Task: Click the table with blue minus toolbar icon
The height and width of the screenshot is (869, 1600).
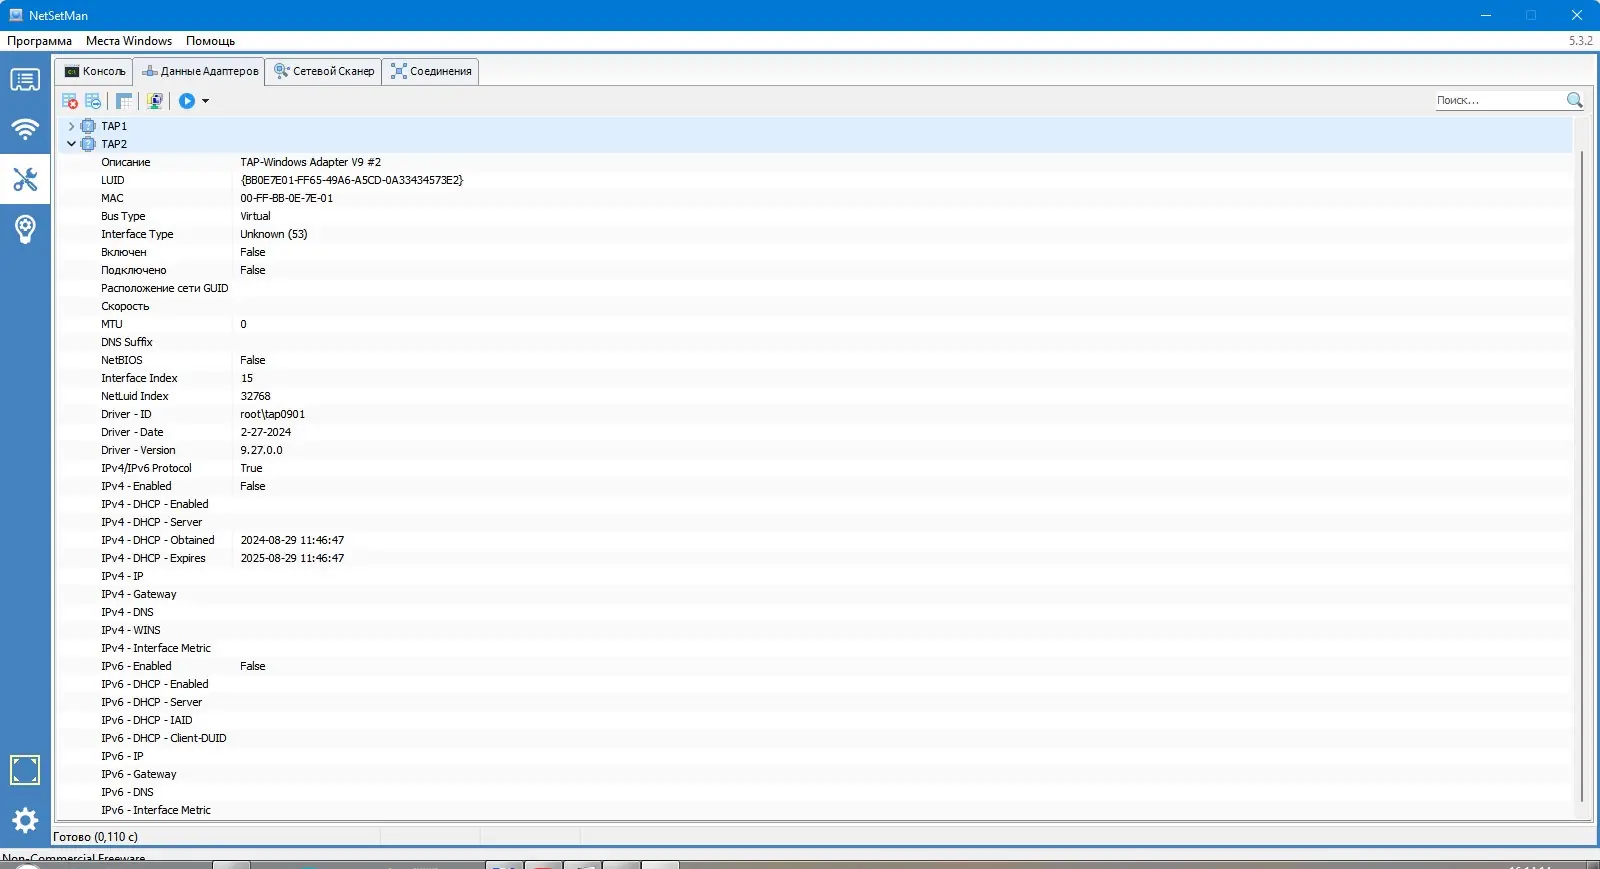Action: (93, 101)
